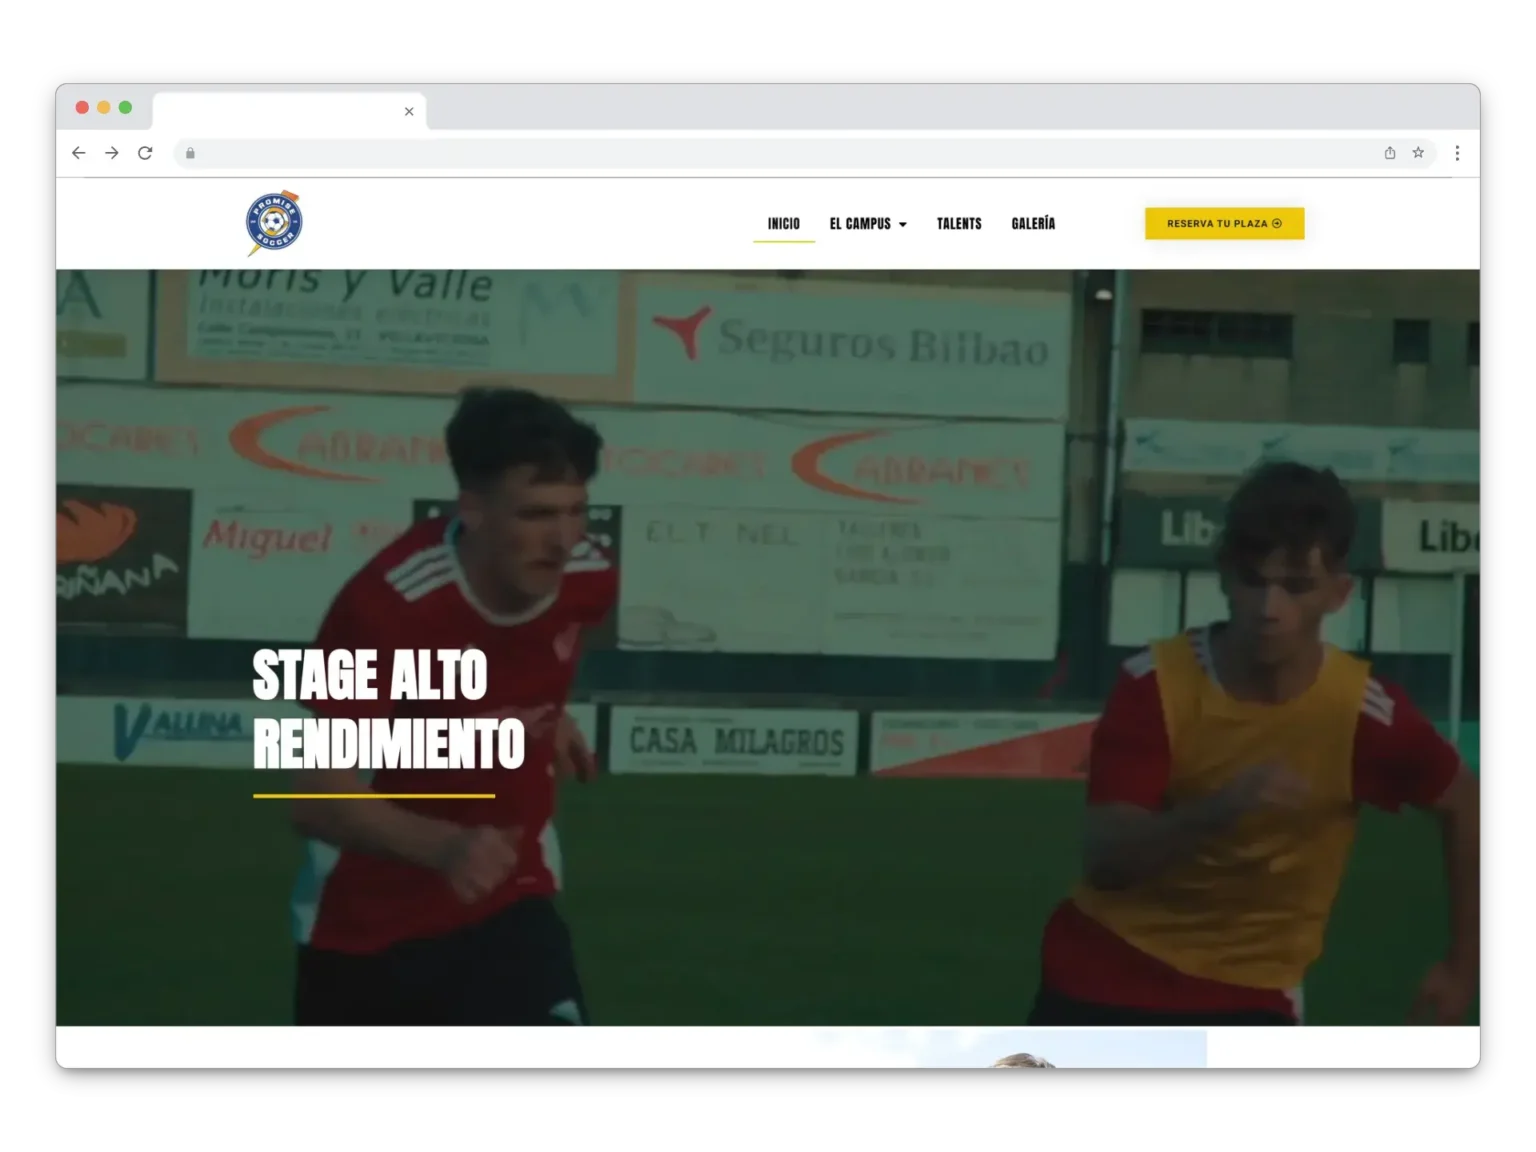Click the Reserva tu plaza button
The image size is (1536, 1152).
(x=1224, y=223)
